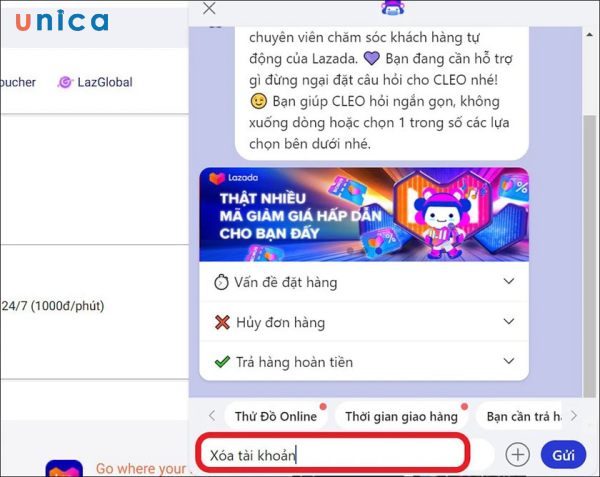Select the stopwatch icon for order issues
The height and width of the screenshot is (477, 600).
pos(221,282)
